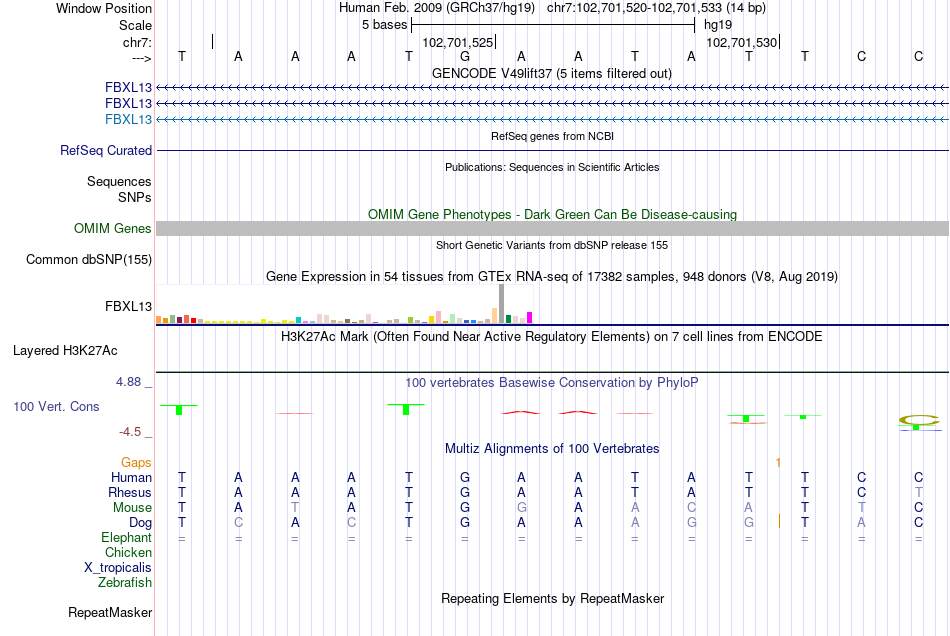Screen dimensions: 950x636
Task: Click the Common dbSNP(155) label
Action: [x=88, y=259]
